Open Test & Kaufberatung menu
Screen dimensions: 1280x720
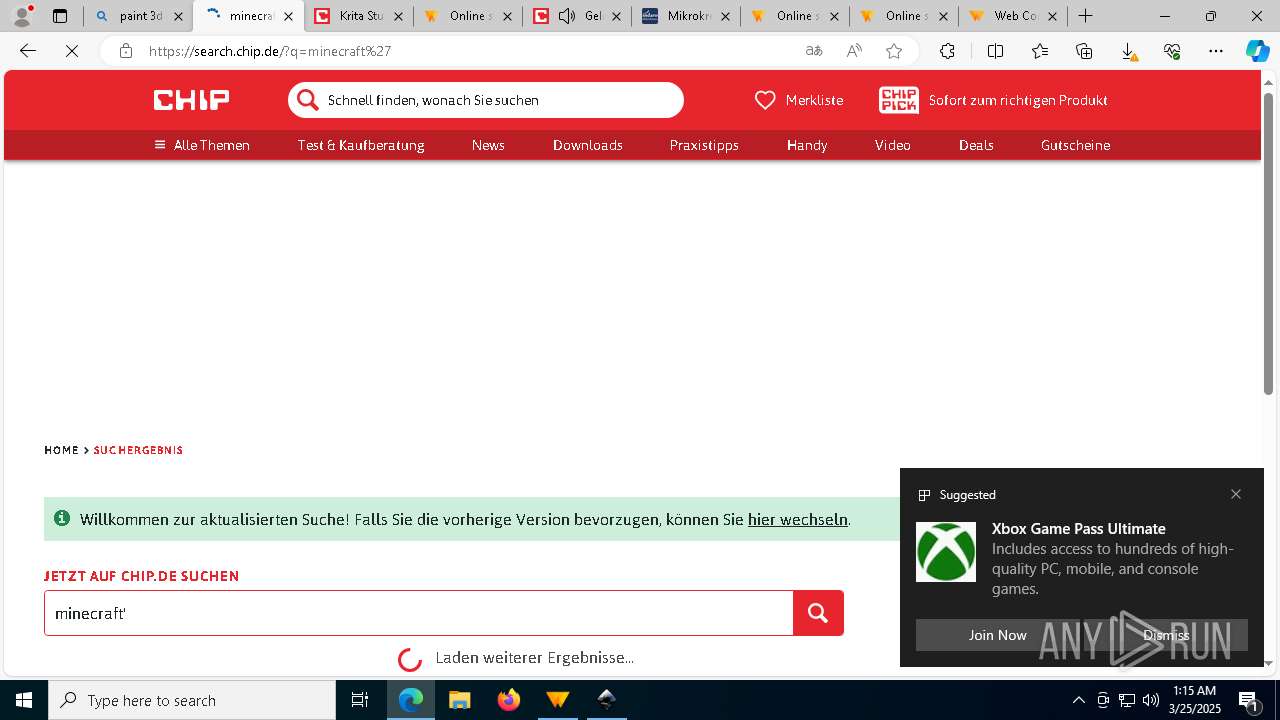pos(361,145)
